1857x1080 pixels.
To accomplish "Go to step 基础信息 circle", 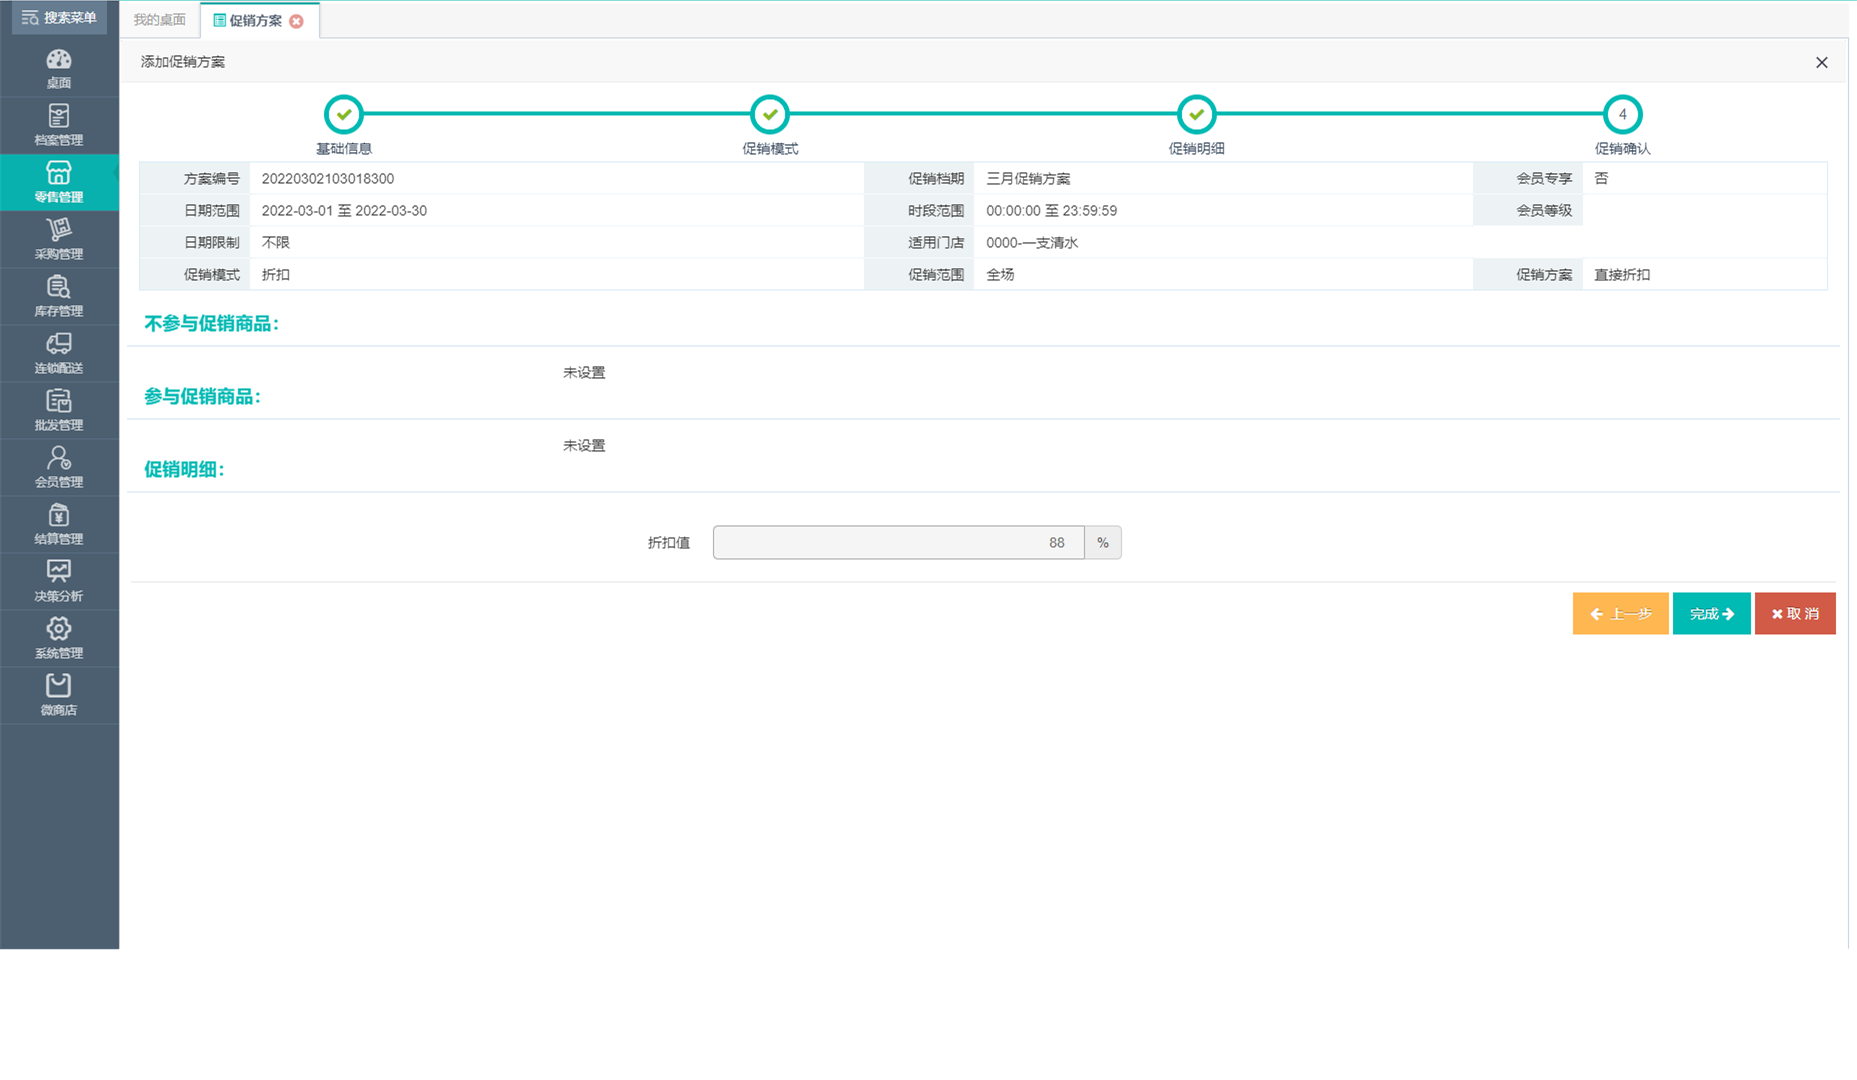I will click(343, 114).
